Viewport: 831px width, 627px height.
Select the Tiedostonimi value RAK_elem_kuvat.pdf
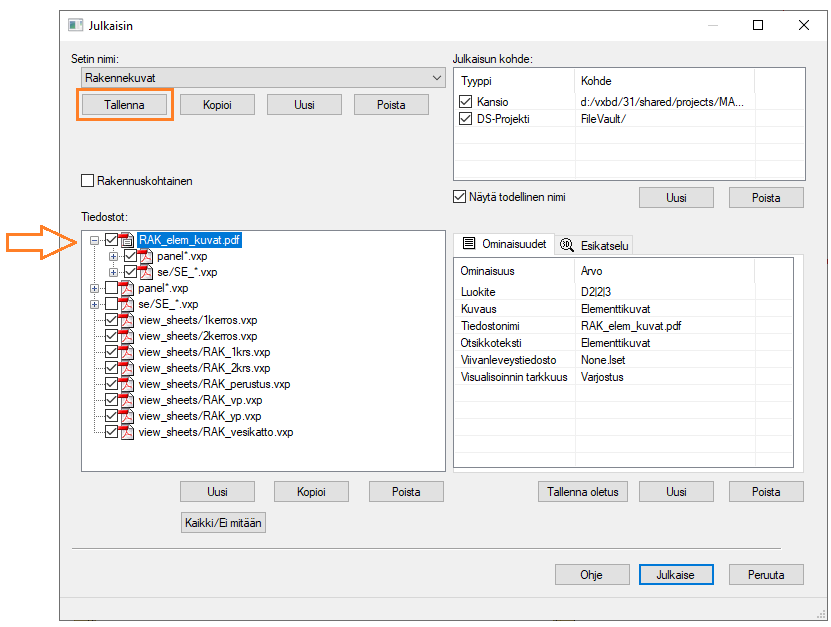click(632, 325)
